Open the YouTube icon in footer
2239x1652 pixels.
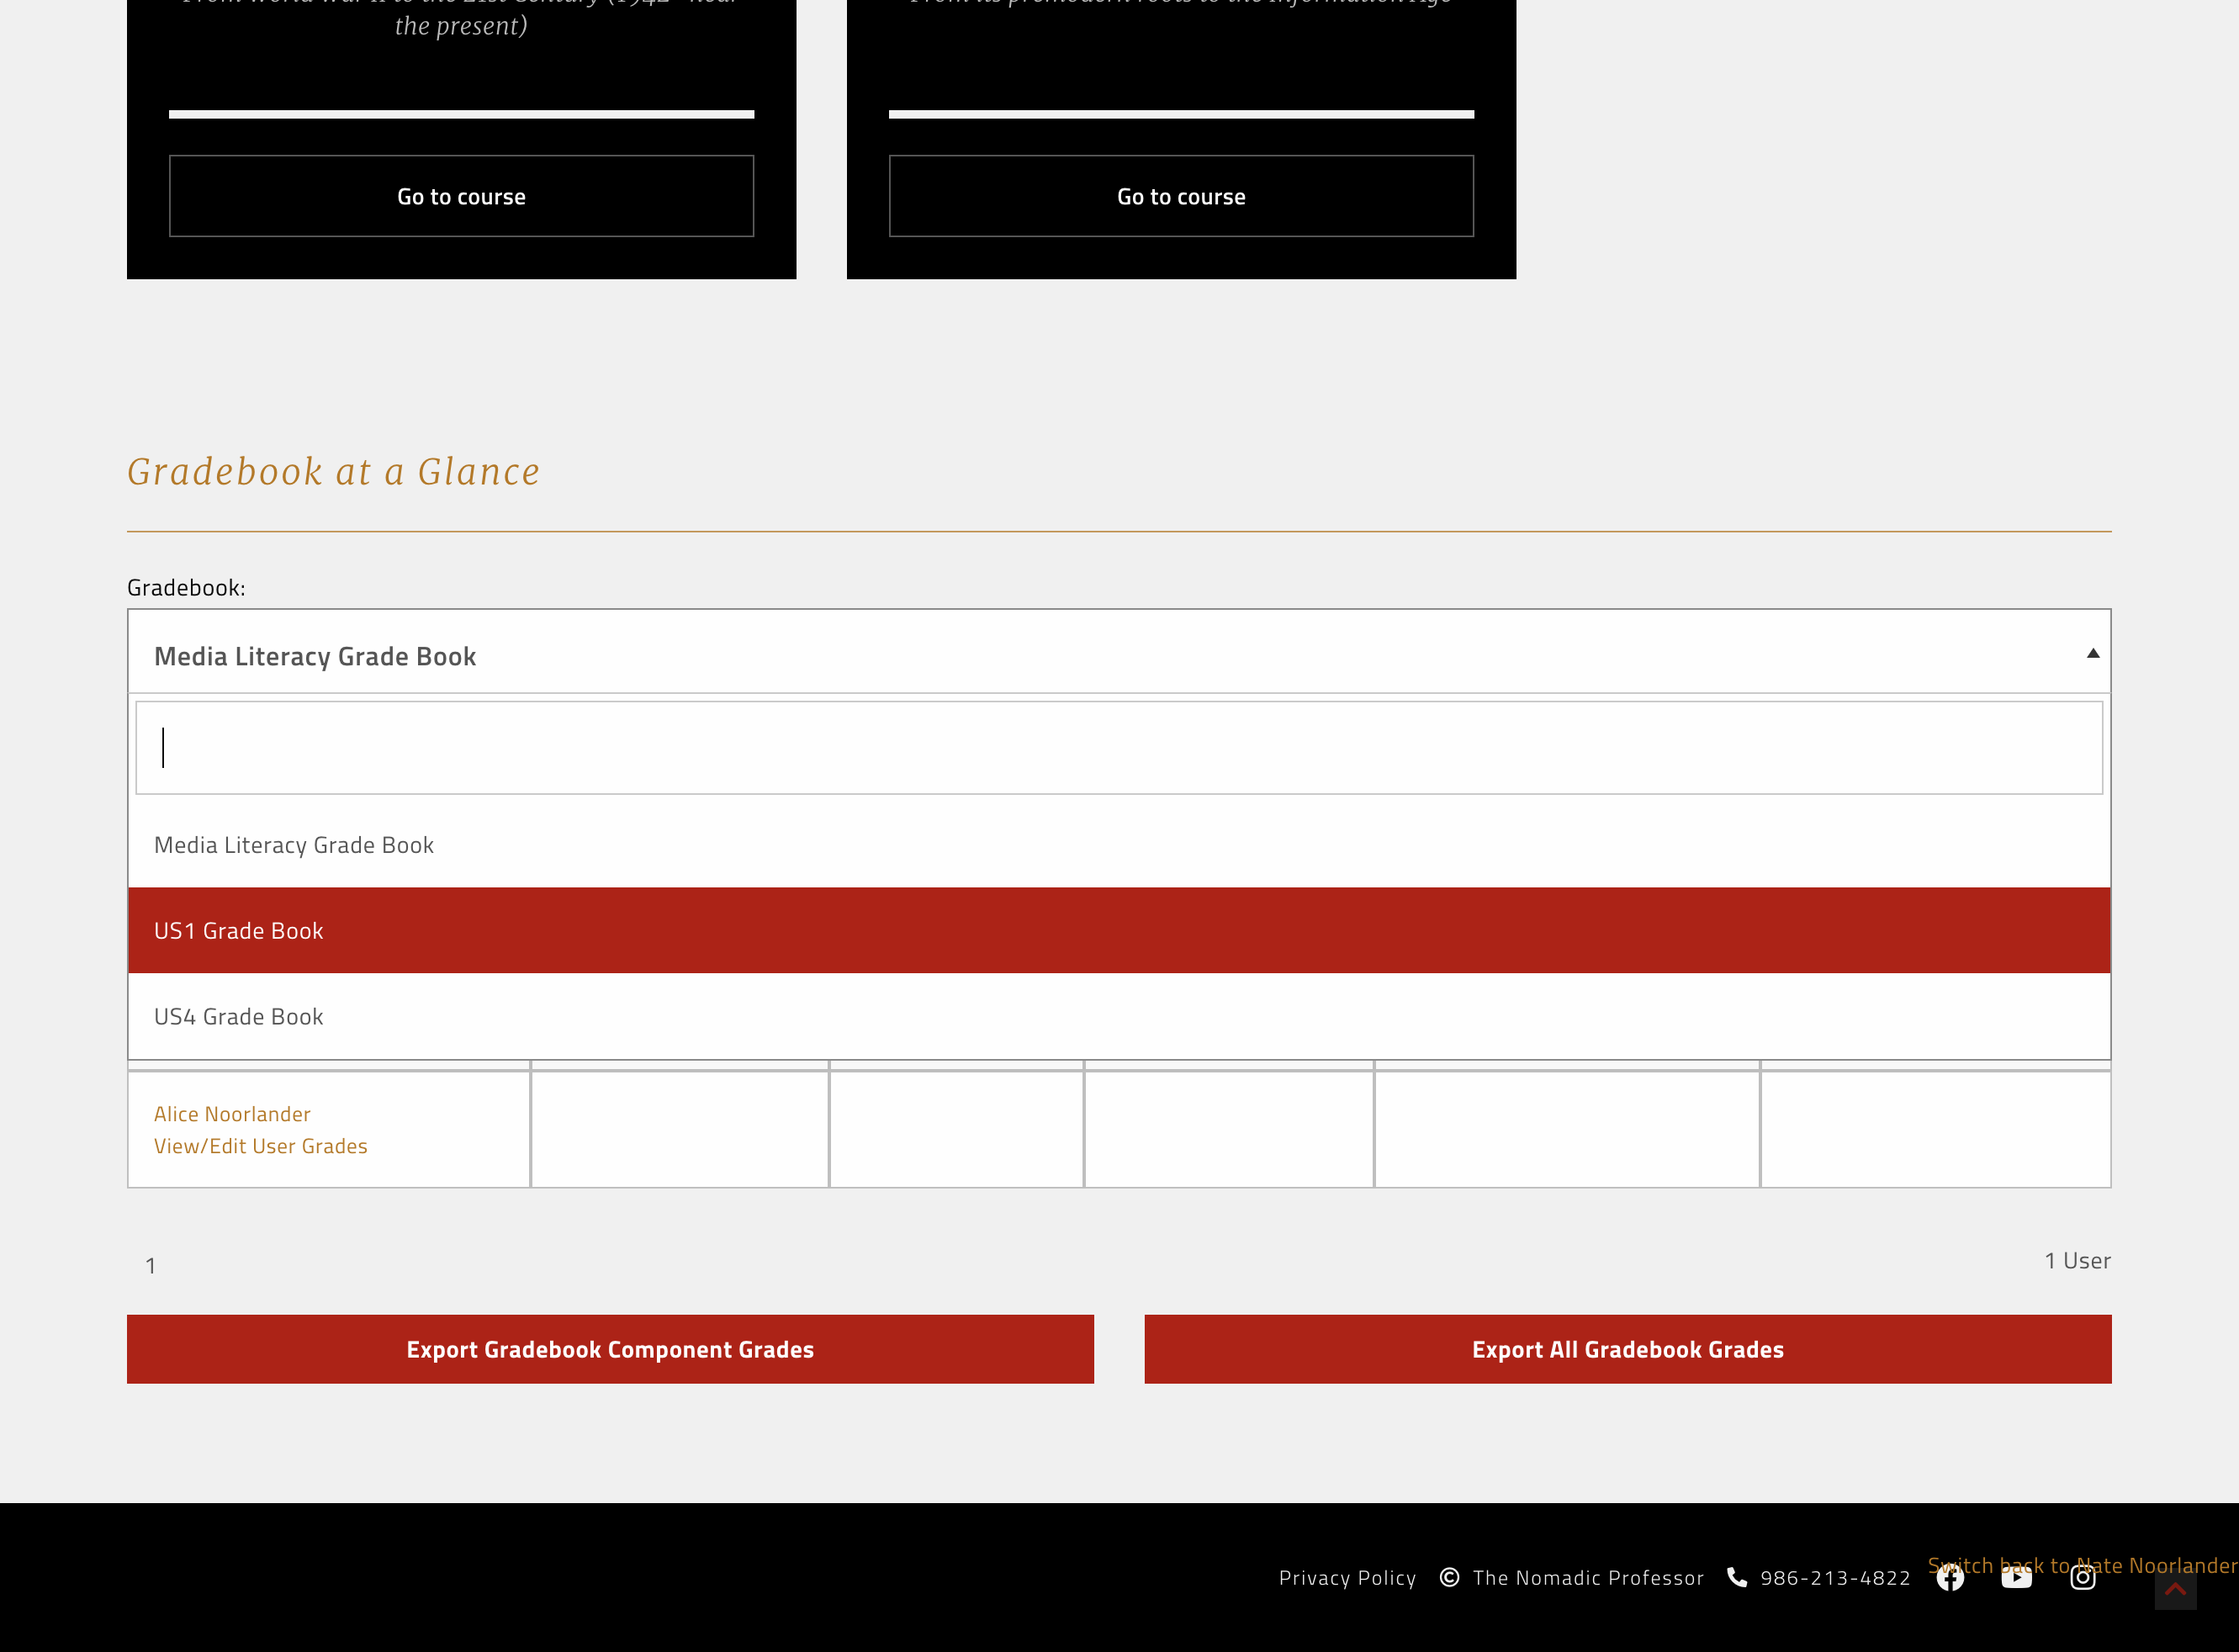tap(2016, 1578)
